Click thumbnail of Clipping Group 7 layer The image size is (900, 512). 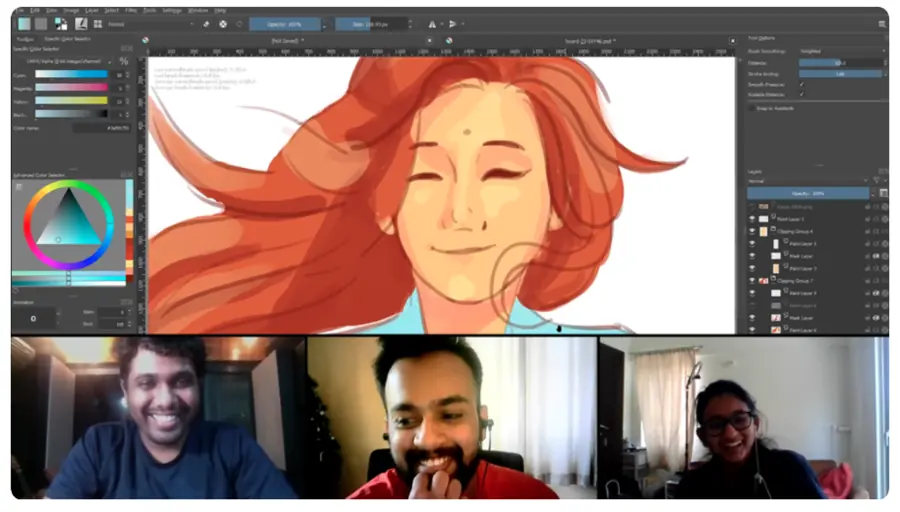pos(763,281)
